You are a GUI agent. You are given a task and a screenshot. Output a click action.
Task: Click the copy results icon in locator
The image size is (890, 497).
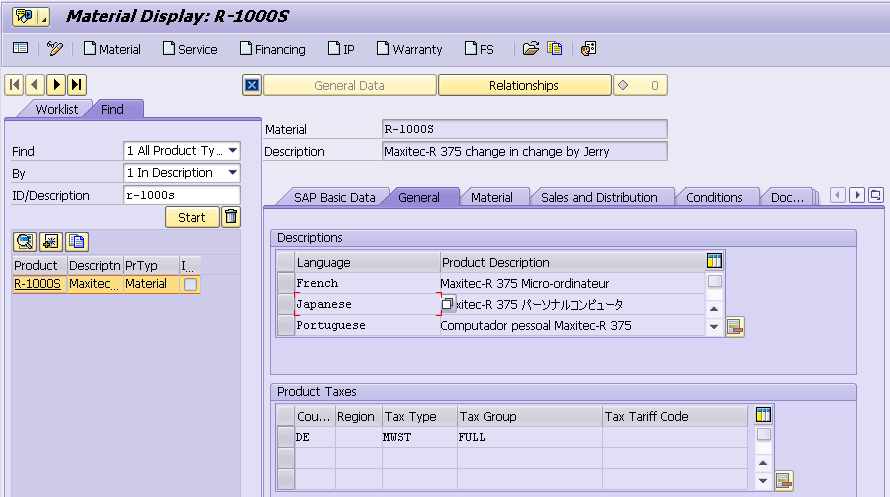(x=77, y=242)
